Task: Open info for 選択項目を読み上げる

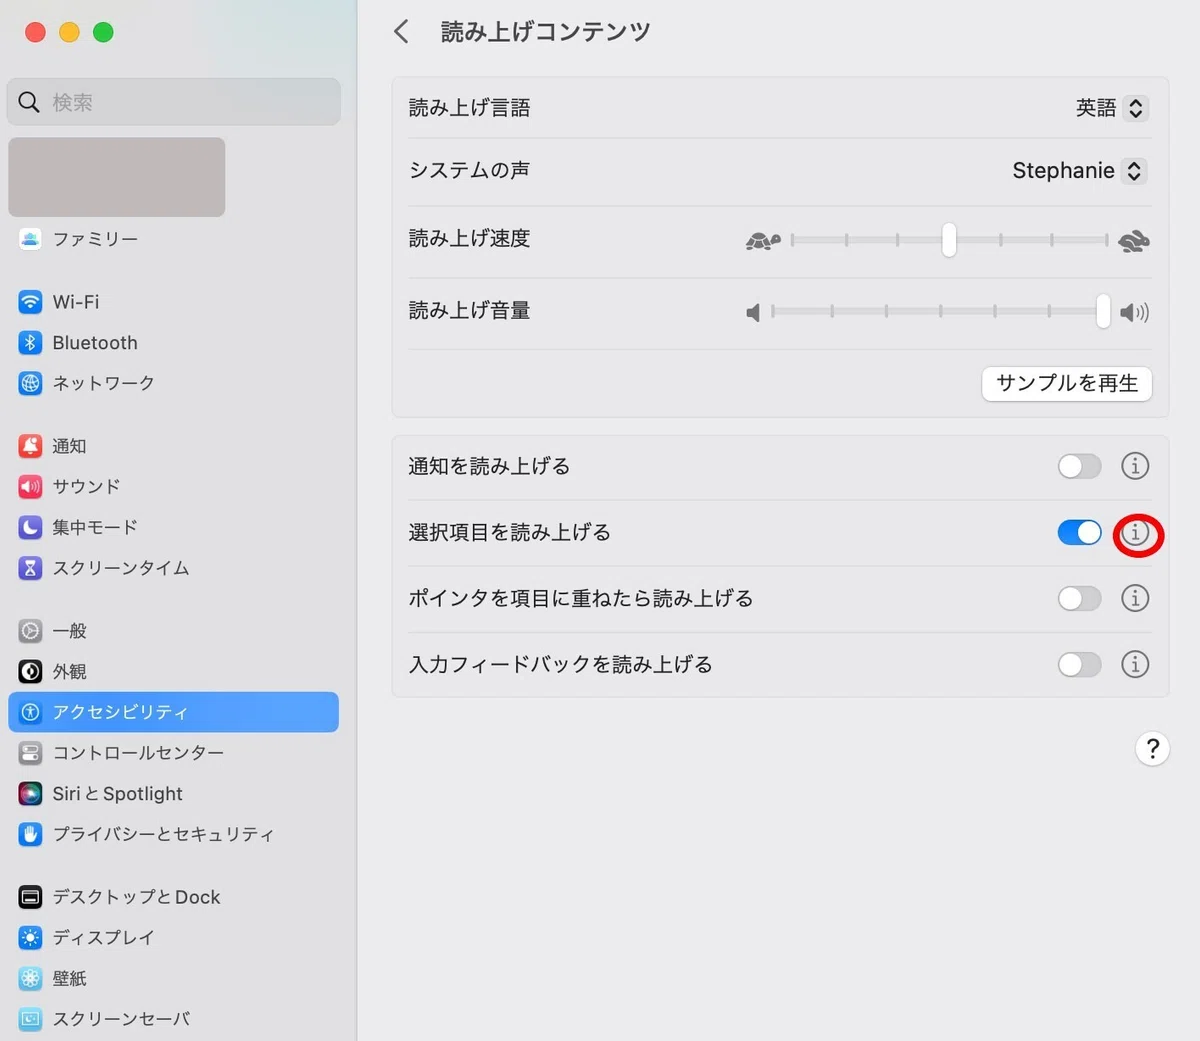Action: pyautogui.click(x=1135, y=533)
